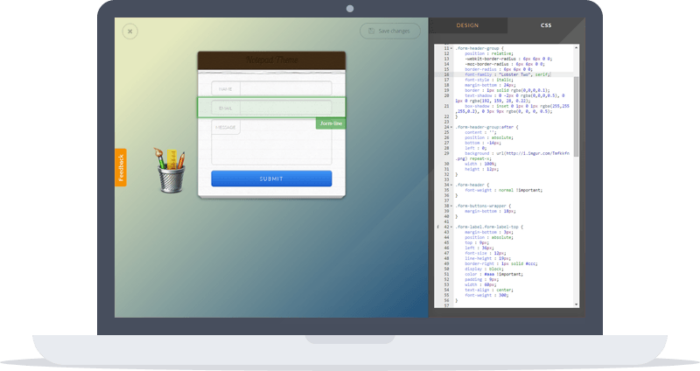This screenshot has height=371, width=700.
Task: Click the blue SUBMIT button
Action: tap(271, 179)
